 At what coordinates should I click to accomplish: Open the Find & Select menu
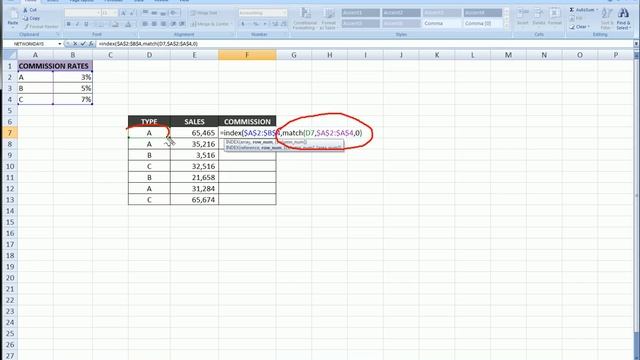[623, 19]
